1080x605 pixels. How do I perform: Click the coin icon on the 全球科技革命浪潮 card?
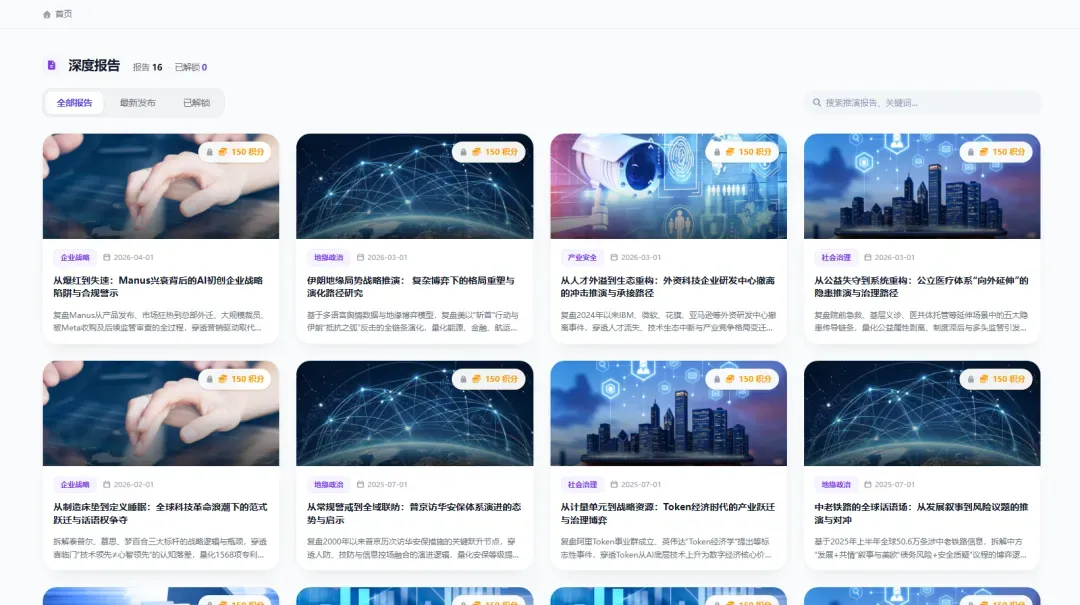[222, 379]
